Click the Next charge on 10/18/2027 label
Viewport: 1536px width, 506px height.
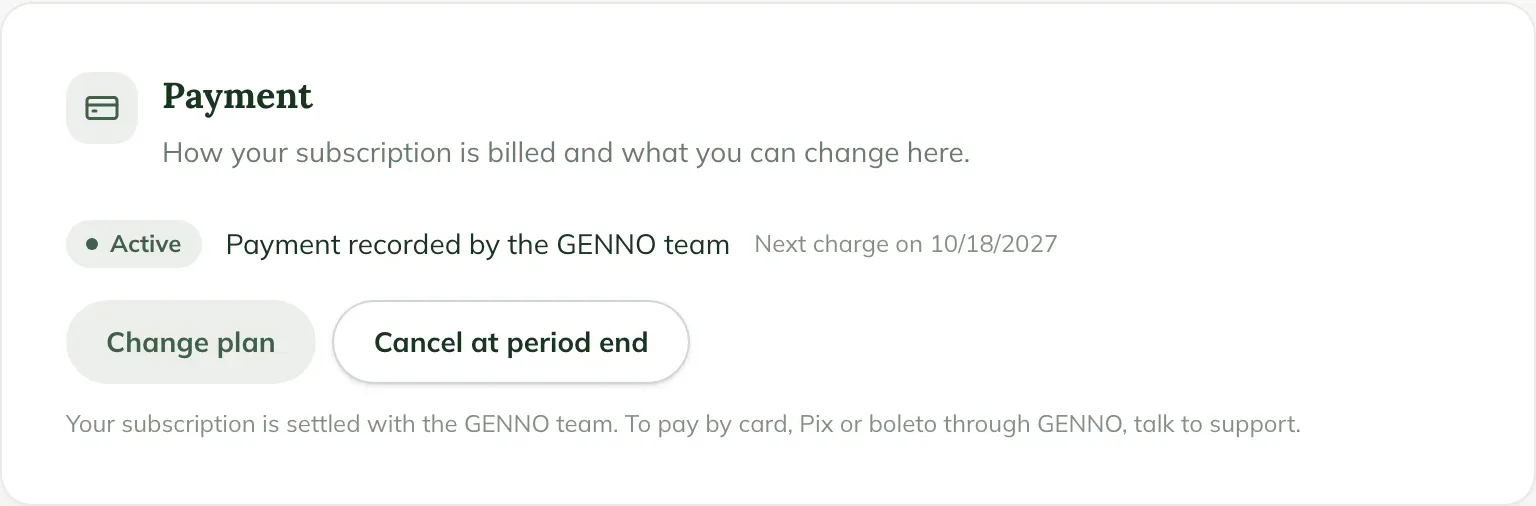(906, 244)
